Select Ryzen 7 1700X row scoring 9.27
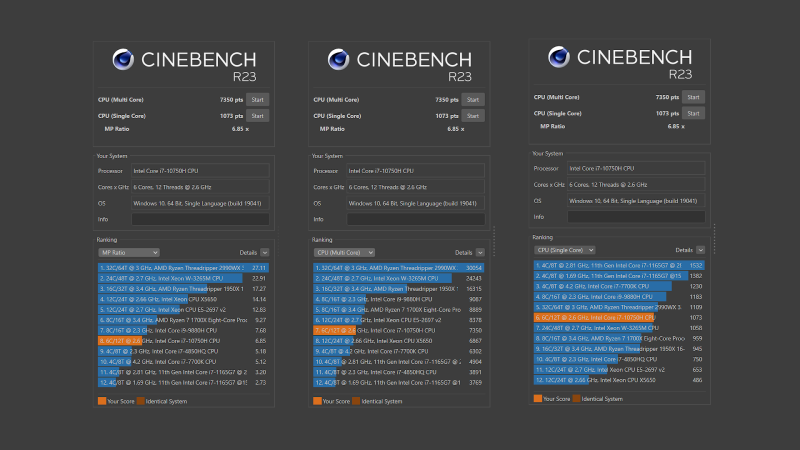Image resolution: width=800 pixels, height=450 pixels. (183, 320)
